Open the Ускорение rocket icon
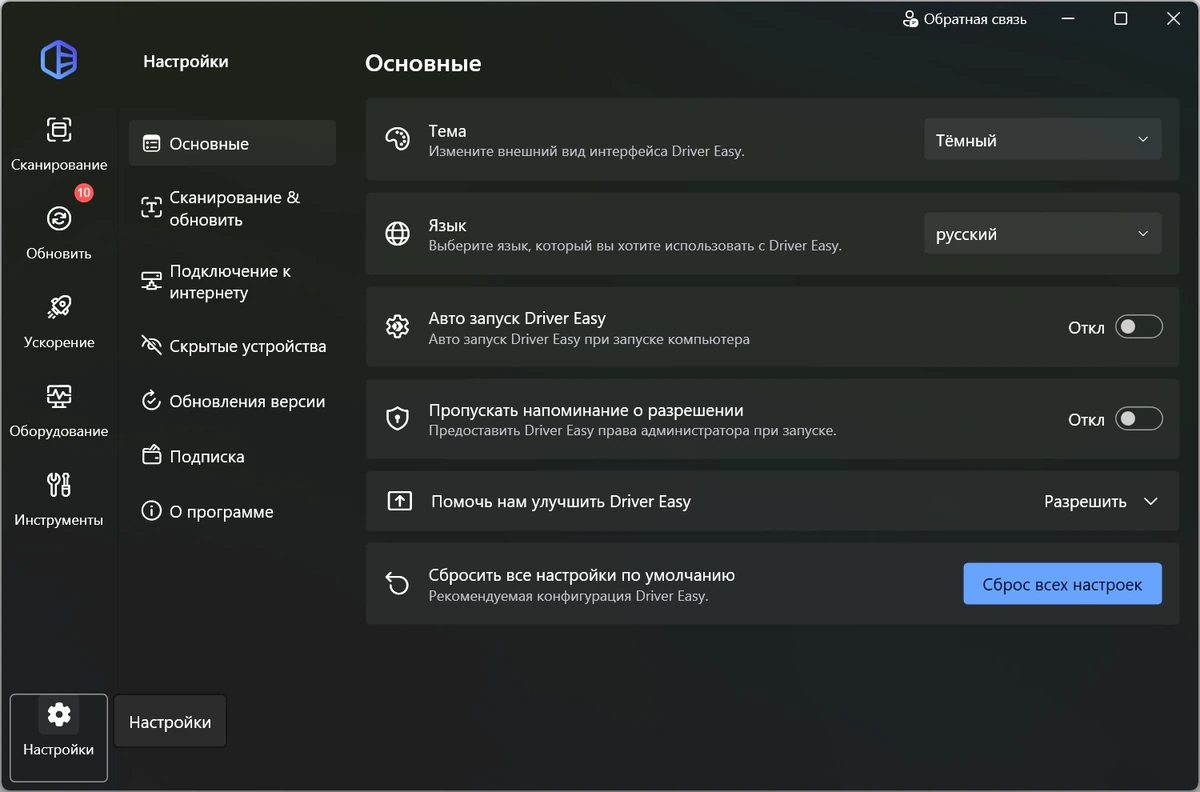This screenshot has height=792, width=1200. pos(59,307)
